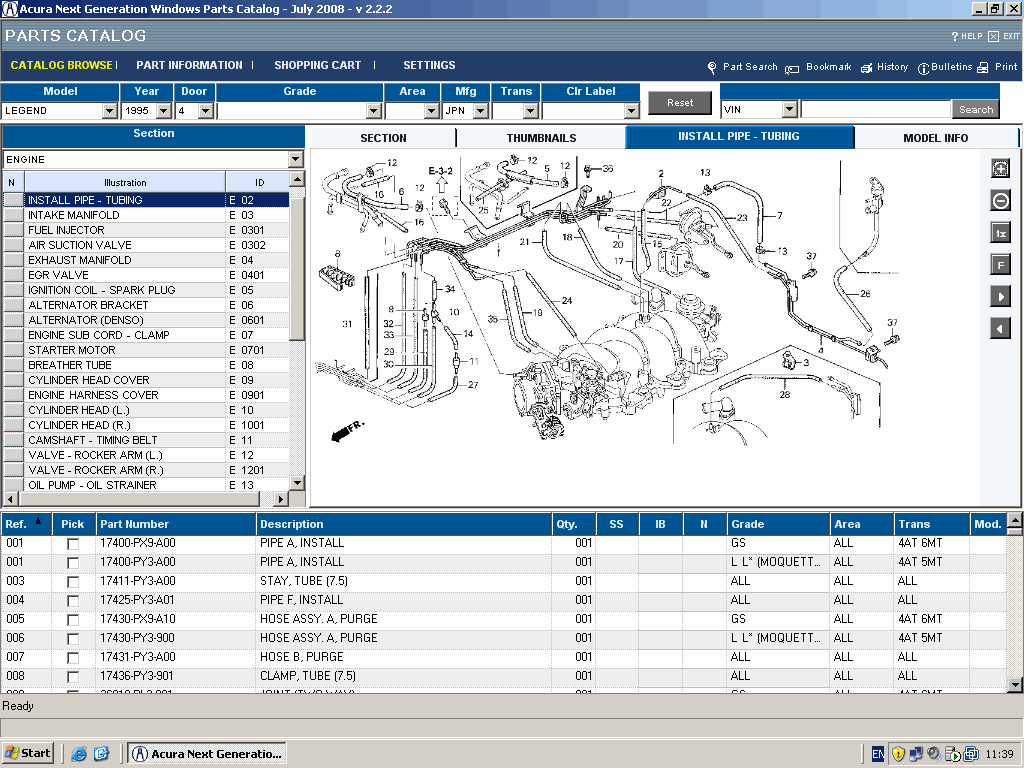
Task: Click the Search button next to VIN
Action: coord(975,110)
